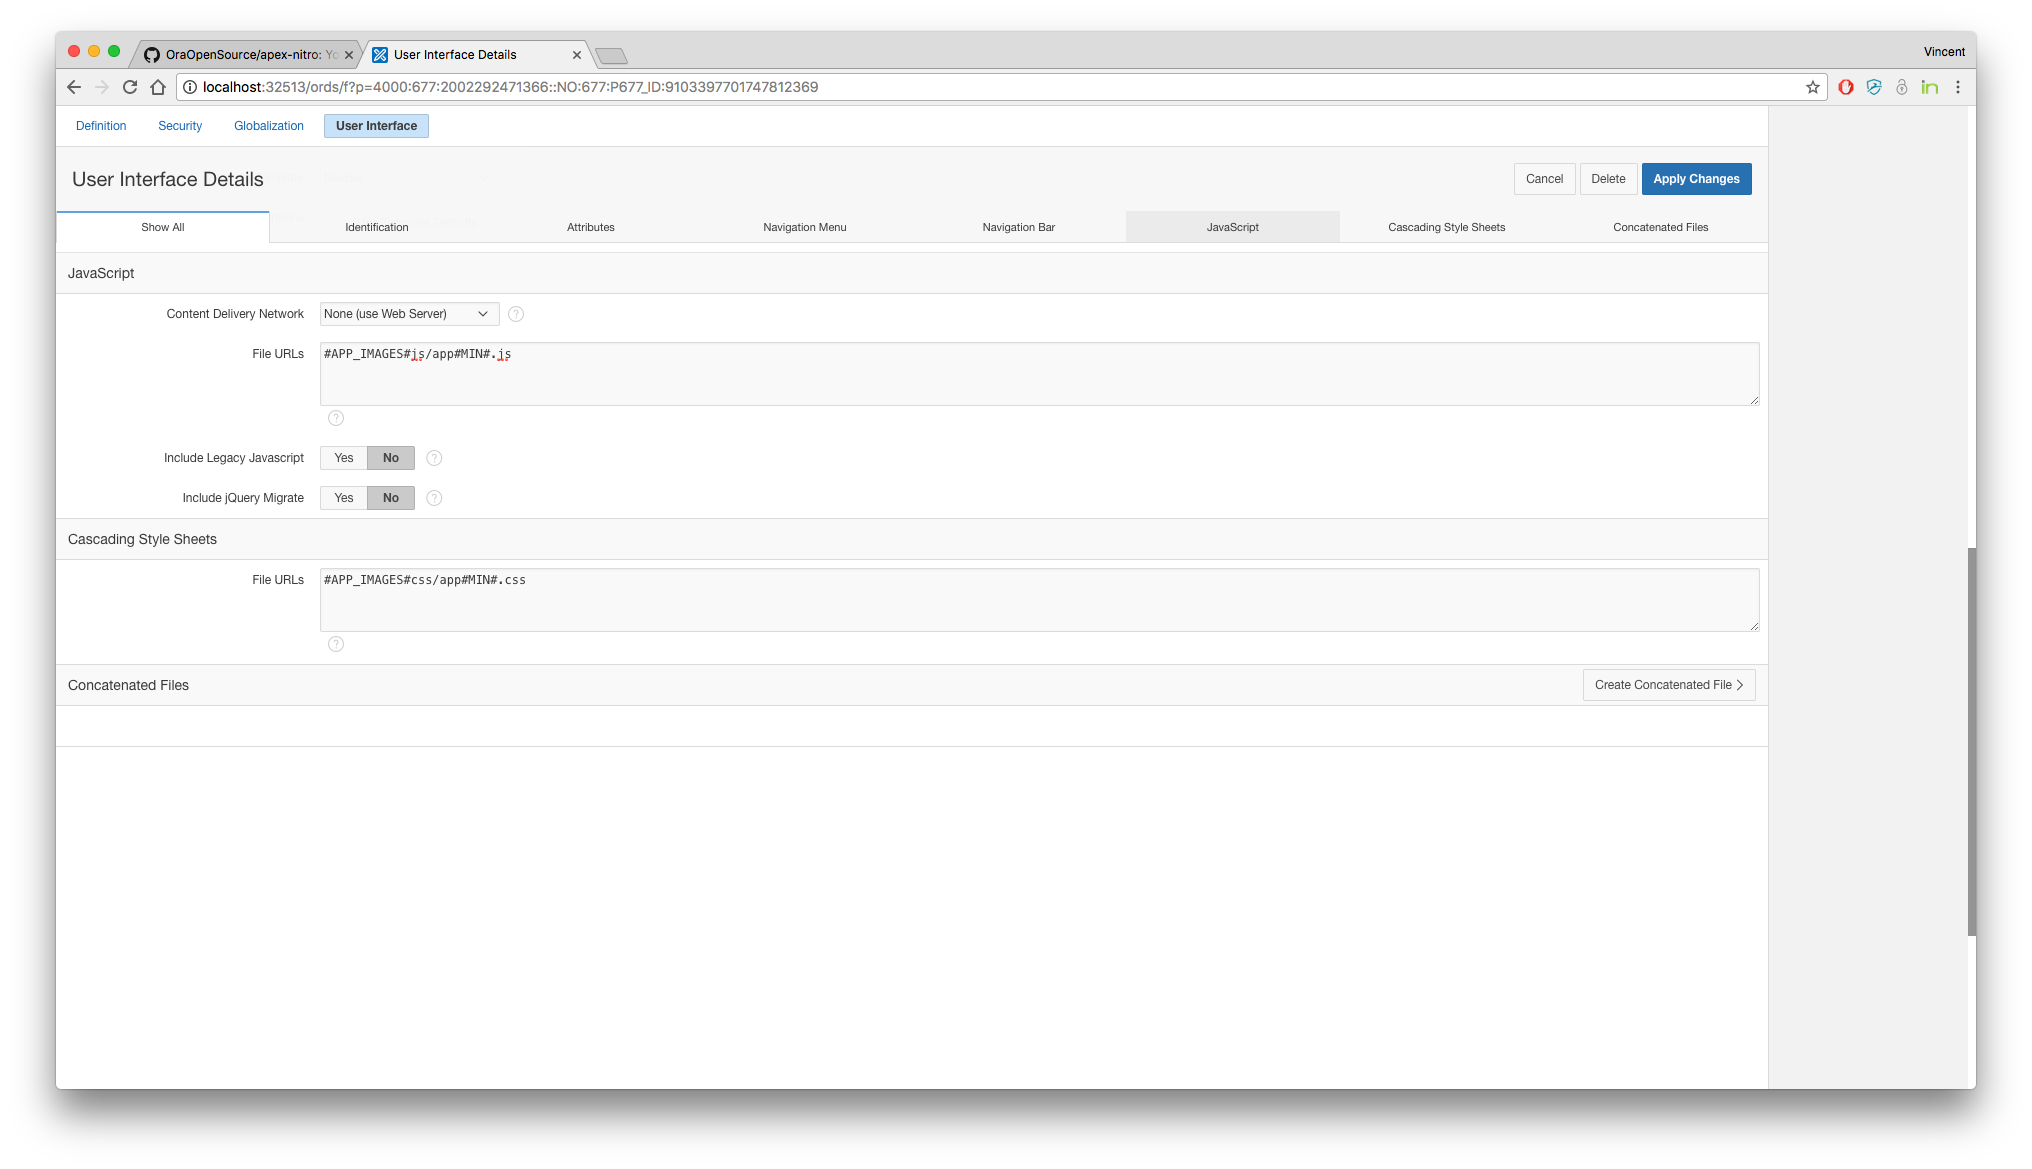
Task: Click help icon below CSS File URLs
Action: tap(336, 644)
